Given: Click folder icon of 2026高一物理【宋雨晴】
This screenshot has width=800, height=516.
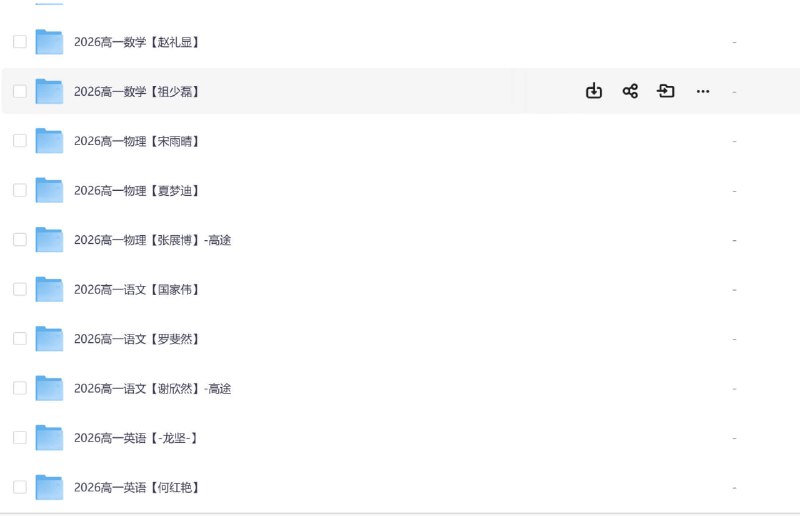Looking at the screenshot, I should pyautogui.click(x=49, y=141).
